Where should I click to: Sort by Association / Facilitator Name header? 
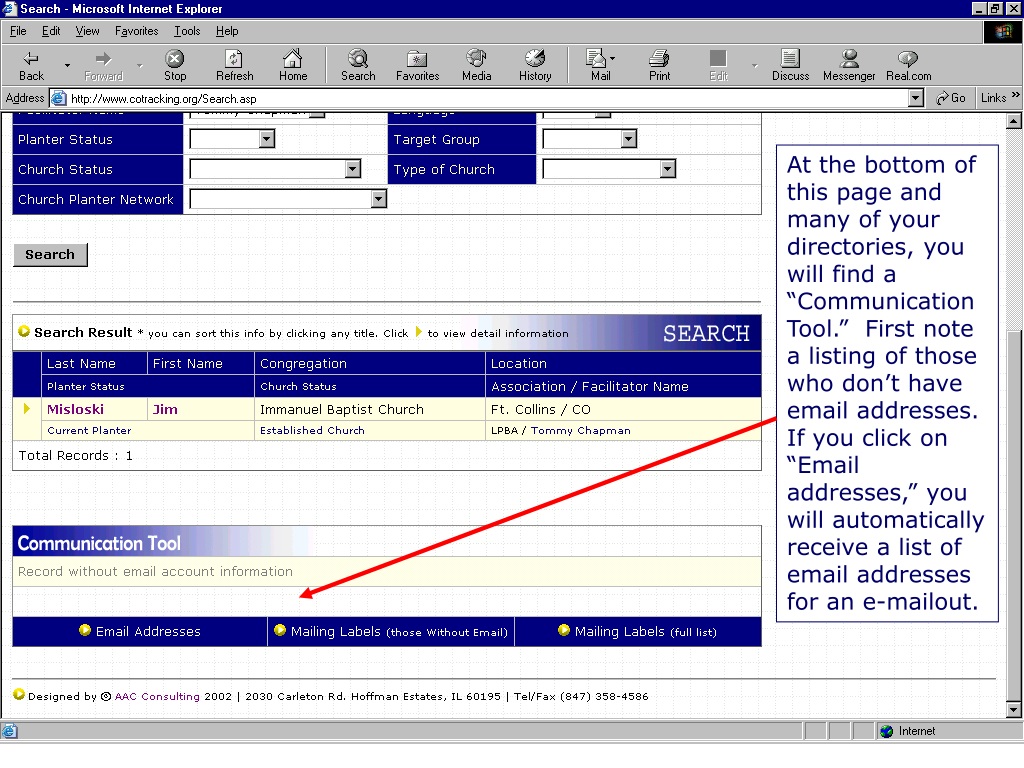[590, 386]
